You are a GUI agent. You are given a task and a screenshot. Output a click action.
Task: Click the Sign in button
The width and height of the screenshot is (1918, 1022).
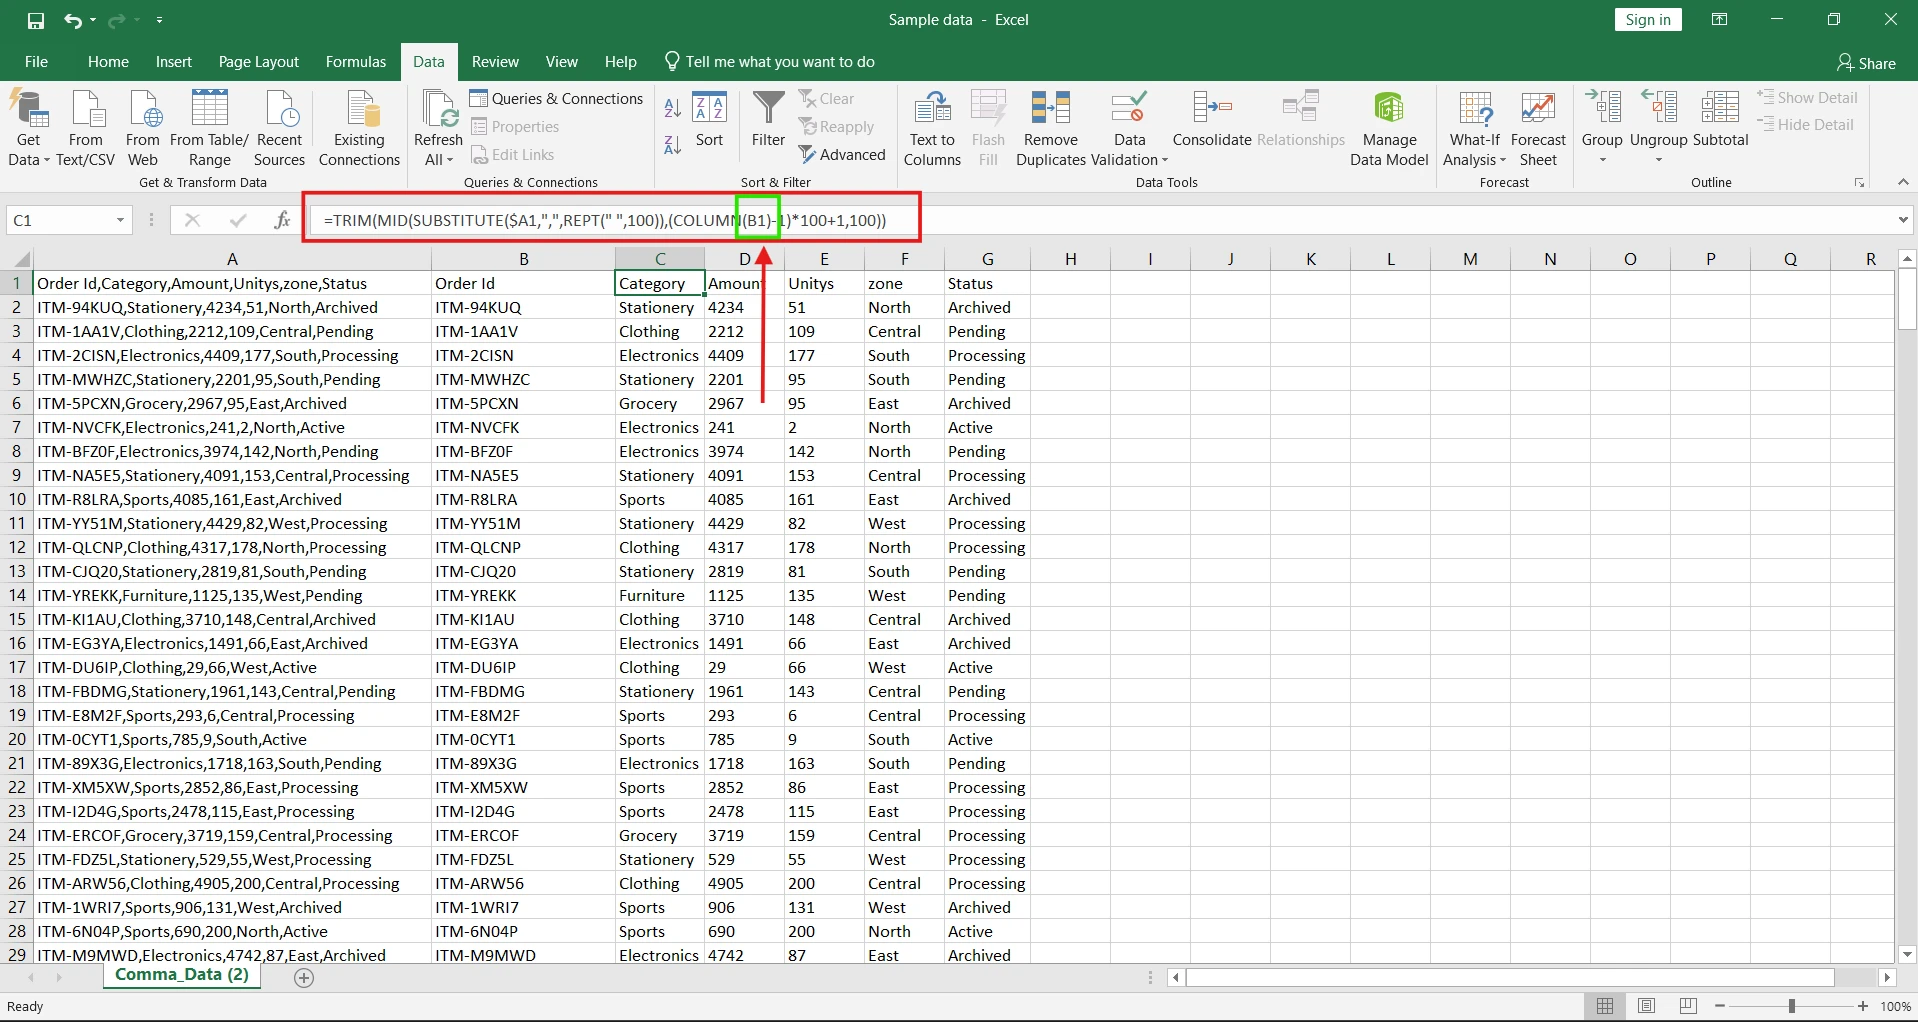1646,18
